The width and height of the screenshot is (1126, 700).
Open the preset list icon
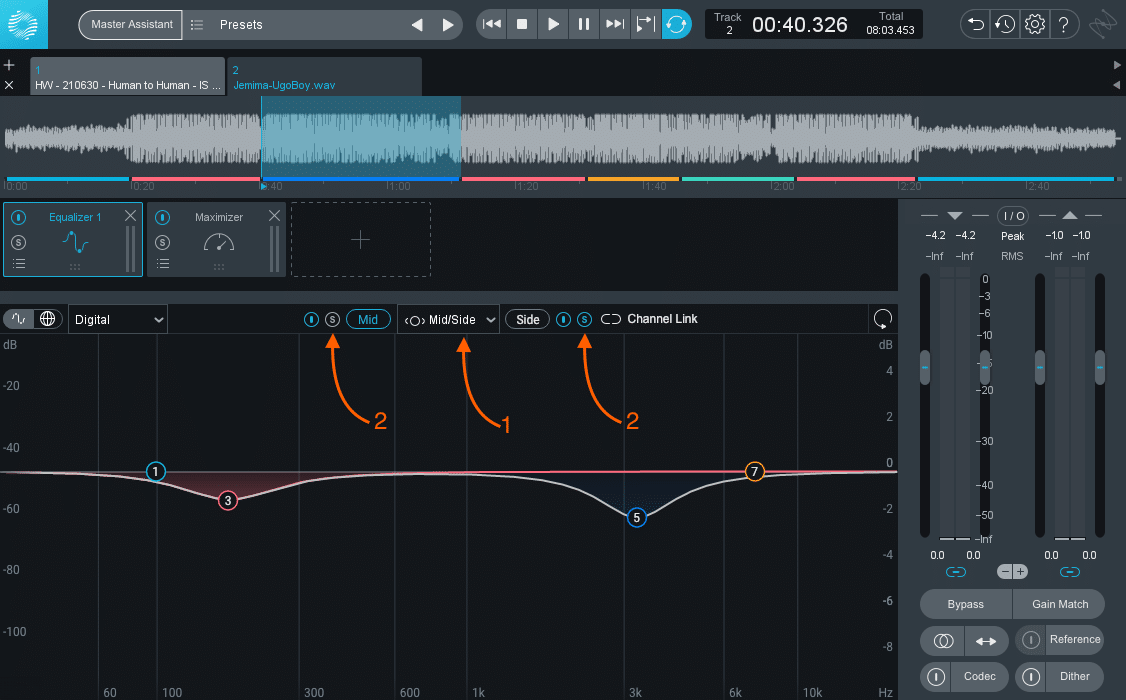click(197, 24)
